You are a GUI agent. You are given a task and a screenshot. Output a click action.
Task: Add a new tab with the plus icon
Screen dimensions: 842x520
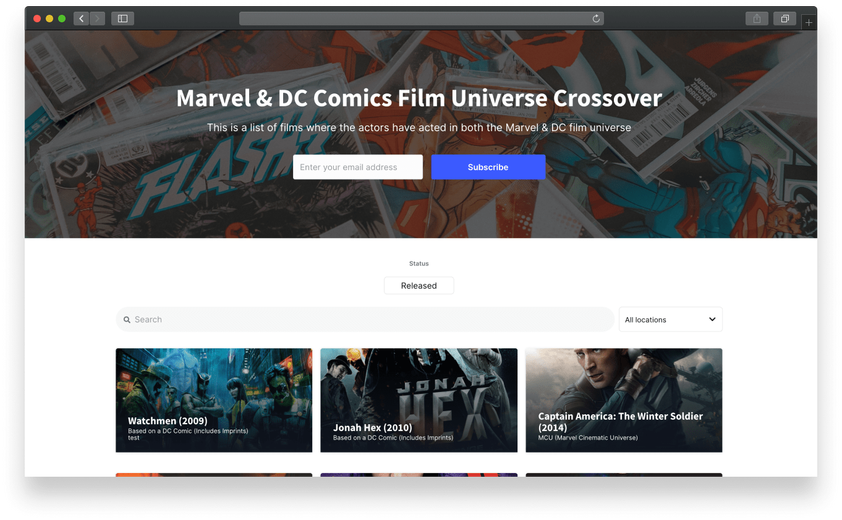(x=808, y=23)
